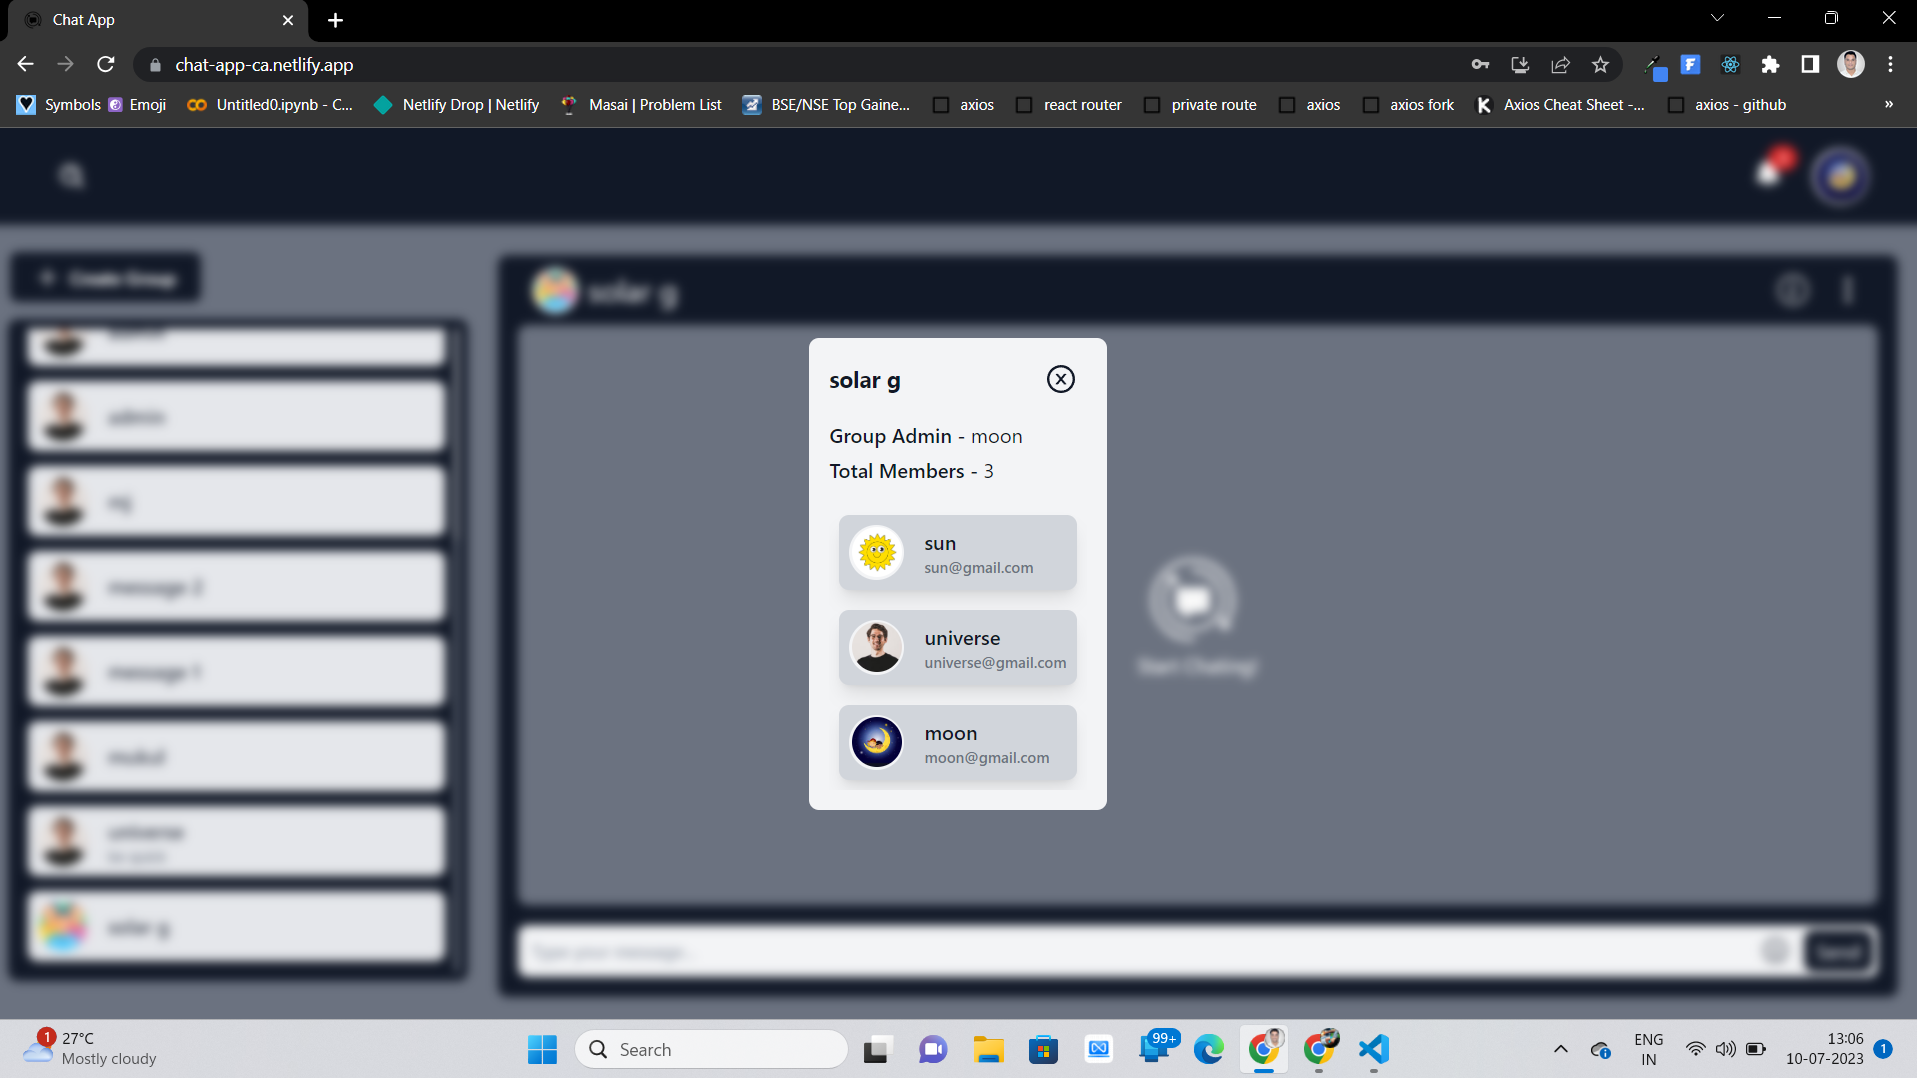1917x1078 pixels.
Task: Install app from address bar icon
Action: point(1520,65)
